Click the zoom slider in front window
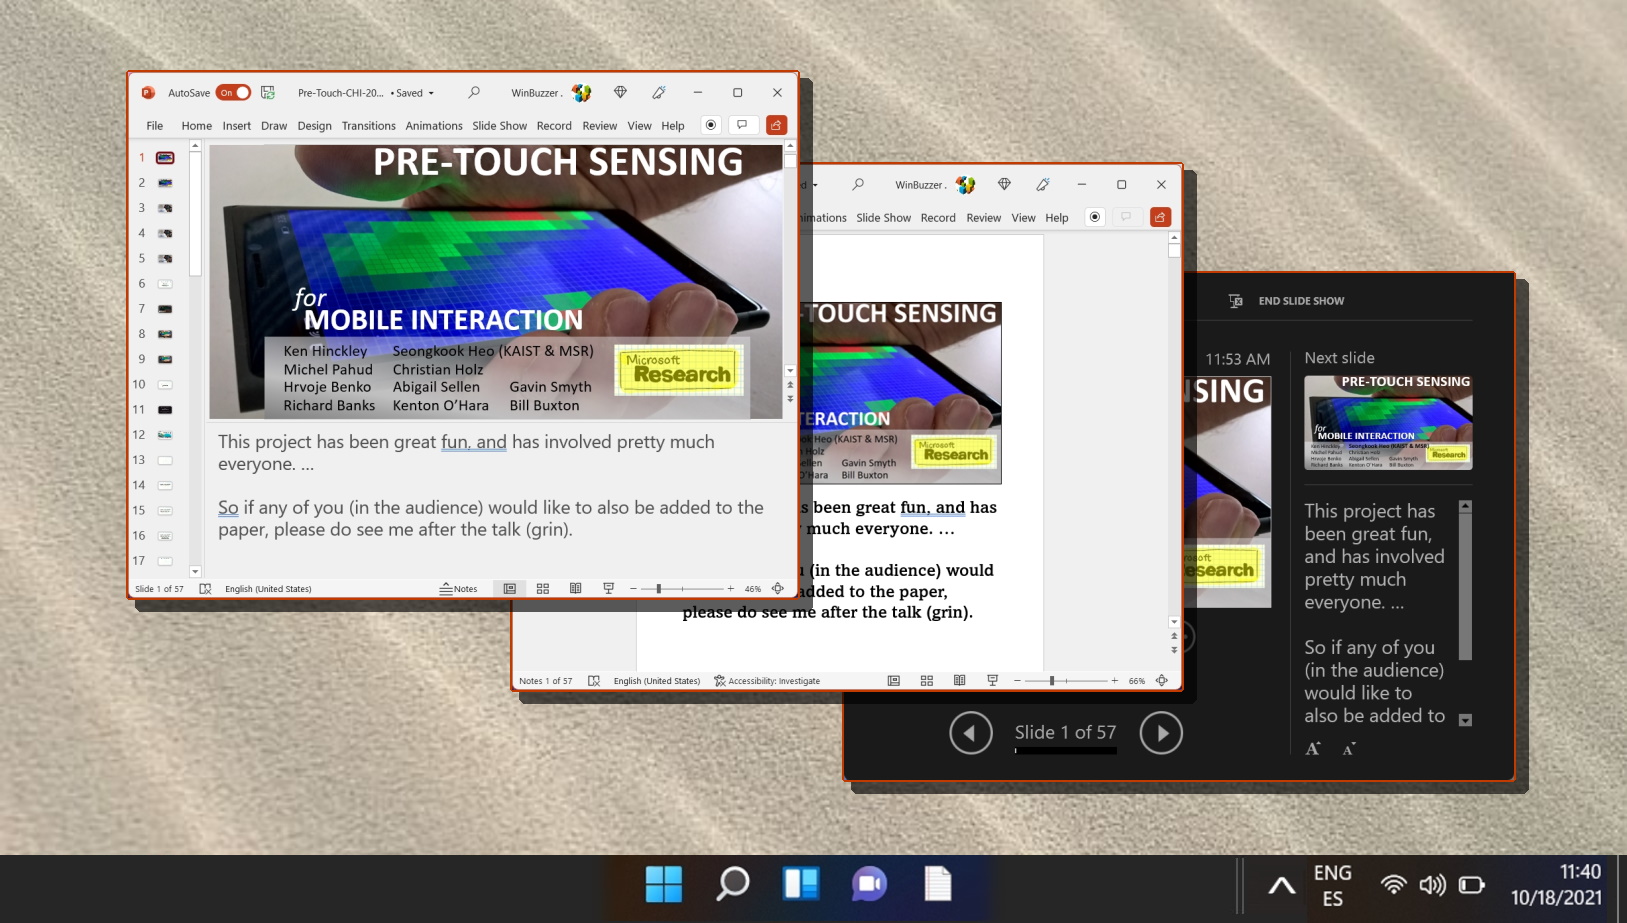The width and height of the screenshot is (1627, 923). pos(682,589)
